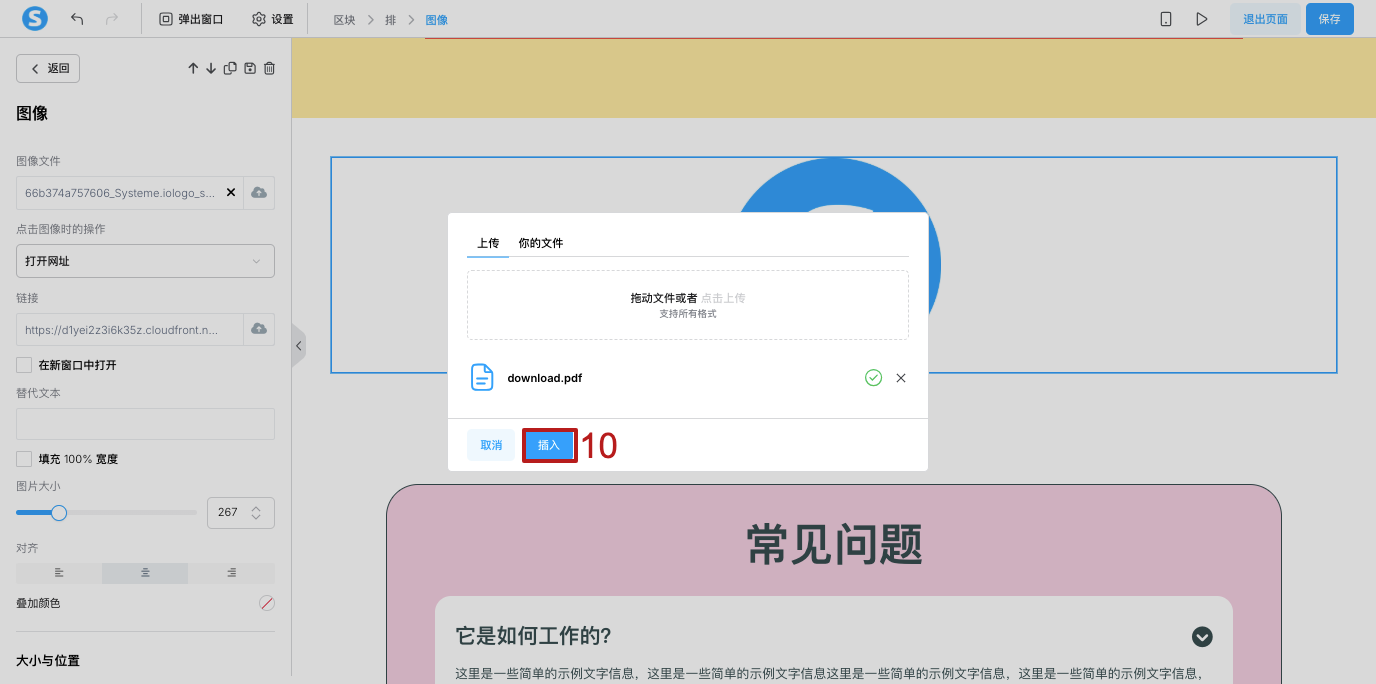Image resolution: width=1376 pixels, height=684 pixels.
Task: Switch to mobile preview icon
Action: pos(1166,19)
